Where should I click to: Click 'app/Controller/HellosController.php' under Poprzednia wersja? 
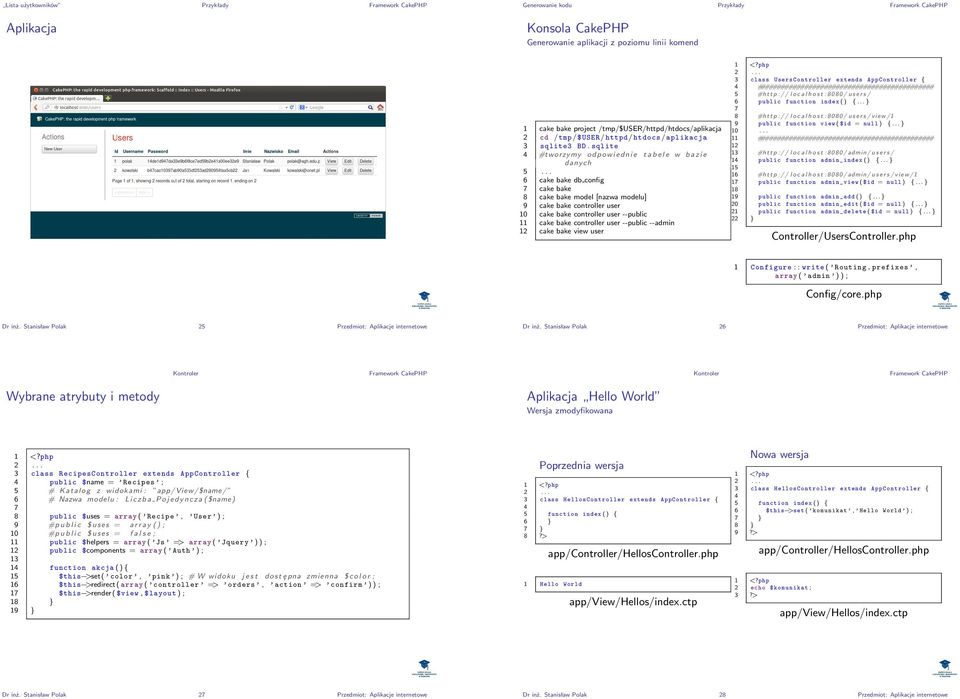point(633,554)
